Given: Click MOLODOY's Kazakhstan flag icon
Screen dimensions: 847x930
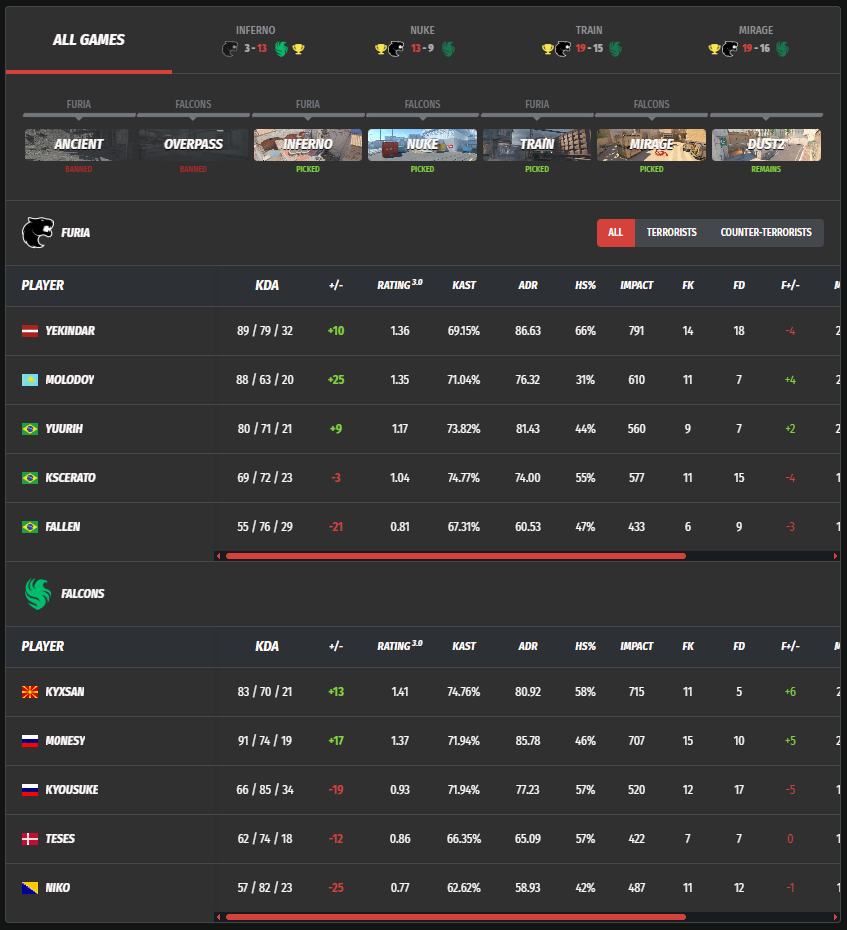Looking at the screenshot, I should (30, 380).
